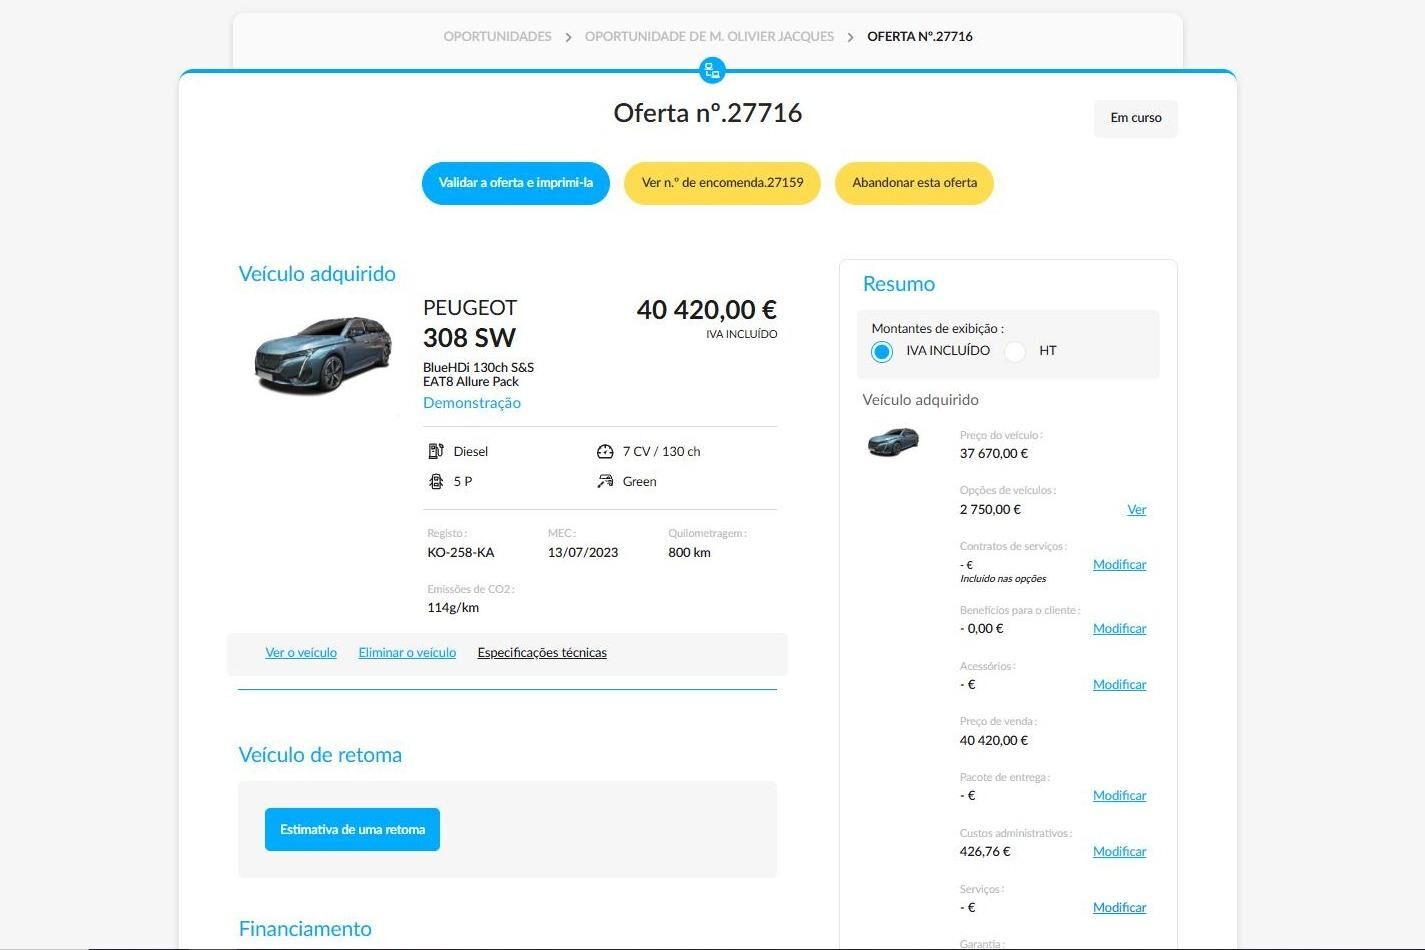Expand Especificações técnicas
The width and height of the screenshot is (1425, 950).
pyautogui.click(x=542, y=653)
